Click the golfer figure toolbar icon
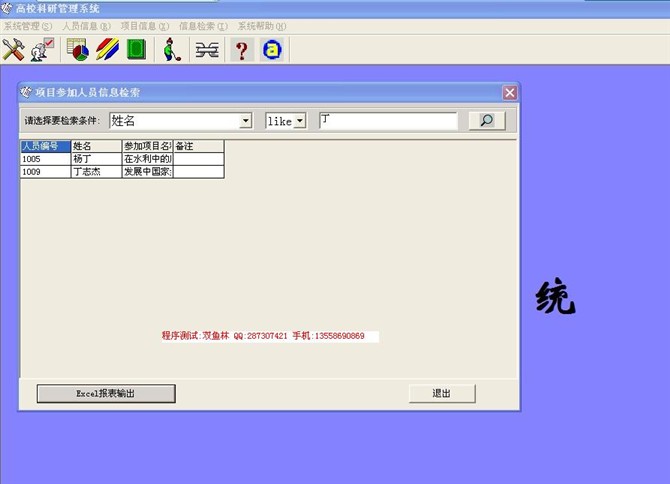This screenshot has width=670, height=484. [172, 50]
